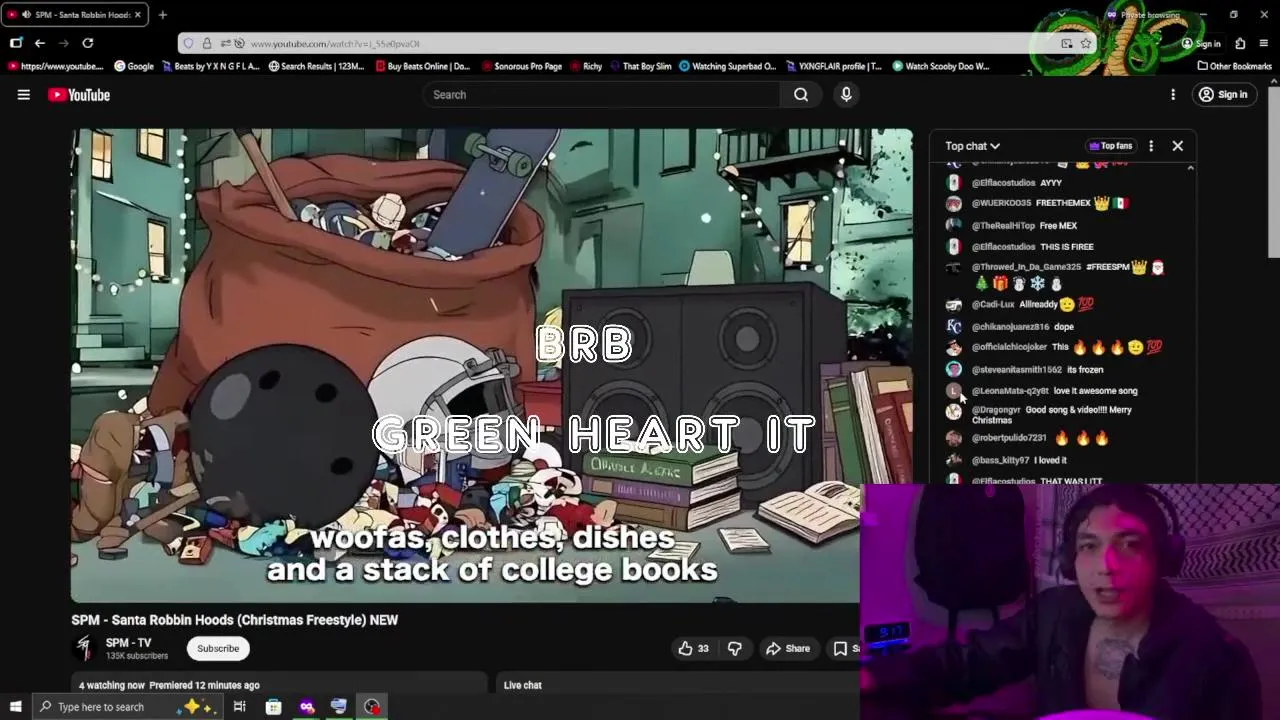Click the YouTube search magnifier button
1280x720 pixels.
(x=801, y=95)
